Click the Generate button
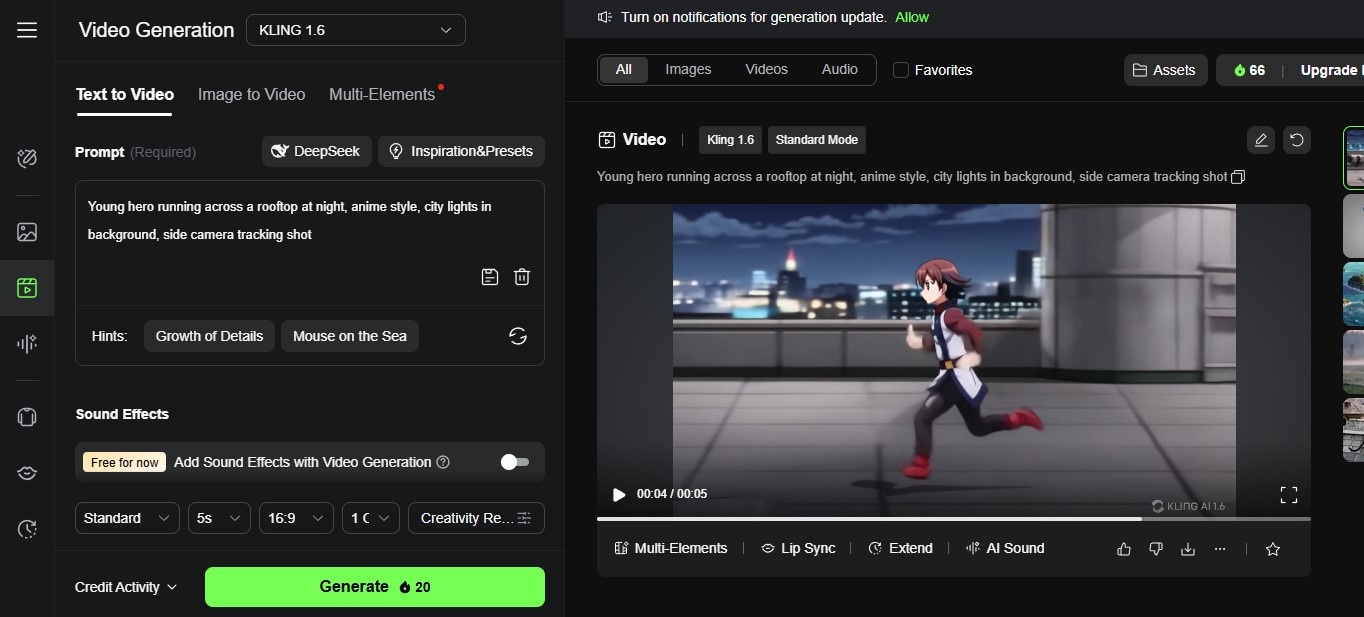The height and width of the screenshot is (617, 1364). pyautogui.click(x=375, y=587)
